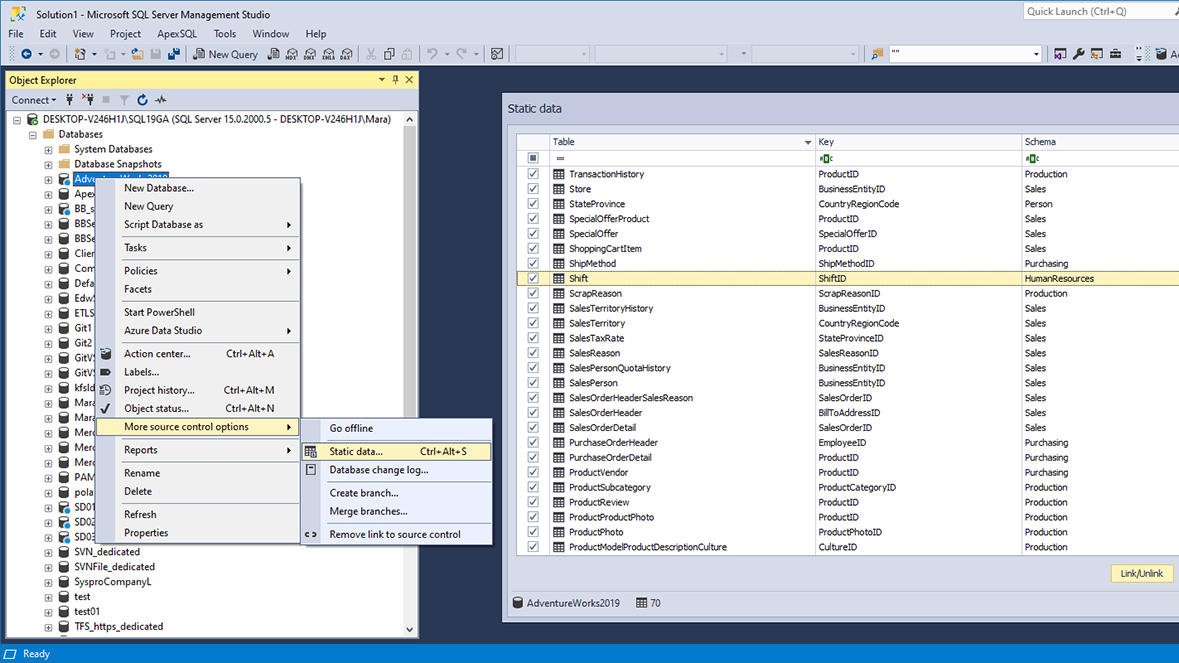1179x663 pixels.
Task: Click the Key column header
Action: click(x=917, y=142)
